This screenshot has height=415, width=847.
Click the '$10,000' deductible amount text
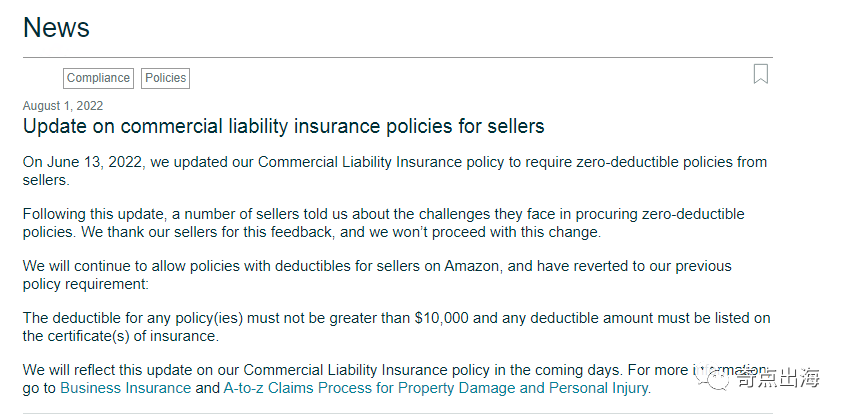(441, 318)
